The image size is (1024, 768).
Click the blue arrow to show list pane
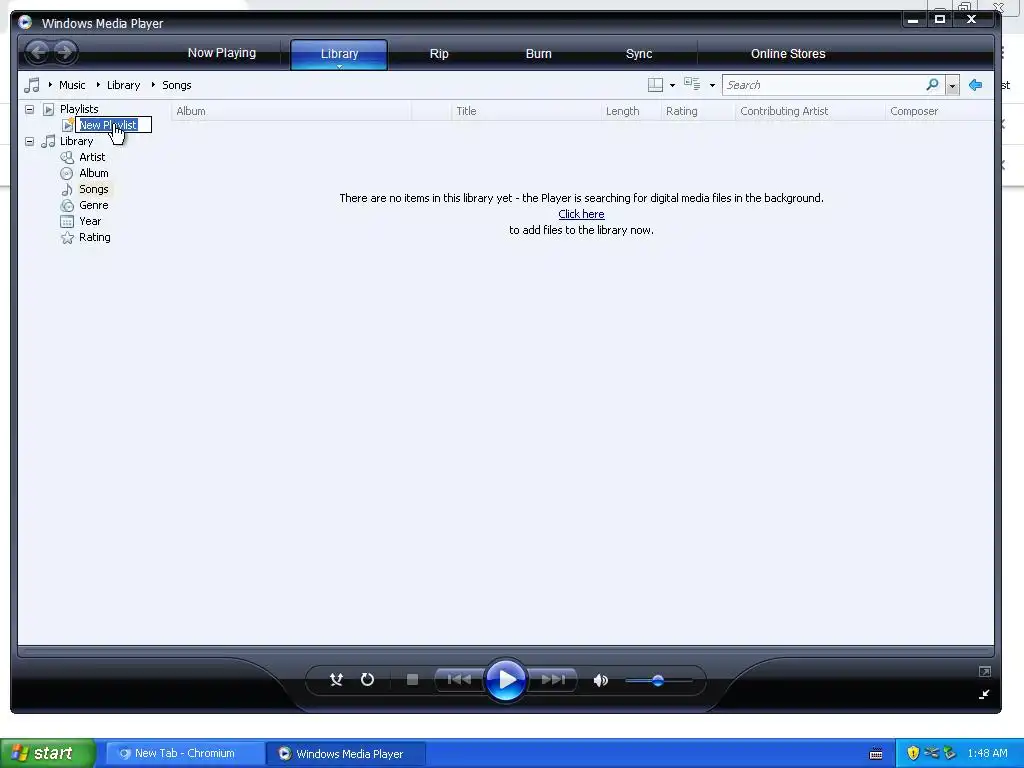point(976,85)
